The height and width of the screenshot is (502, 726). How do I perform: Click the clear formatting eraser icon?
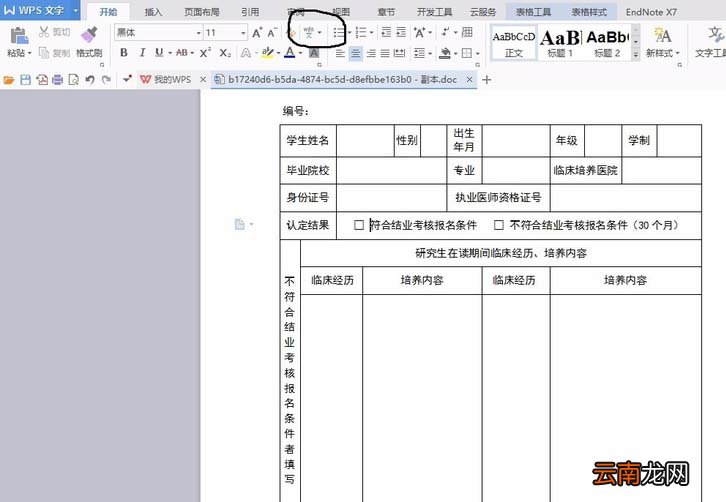pyautogui.click(x=291, y=32)
